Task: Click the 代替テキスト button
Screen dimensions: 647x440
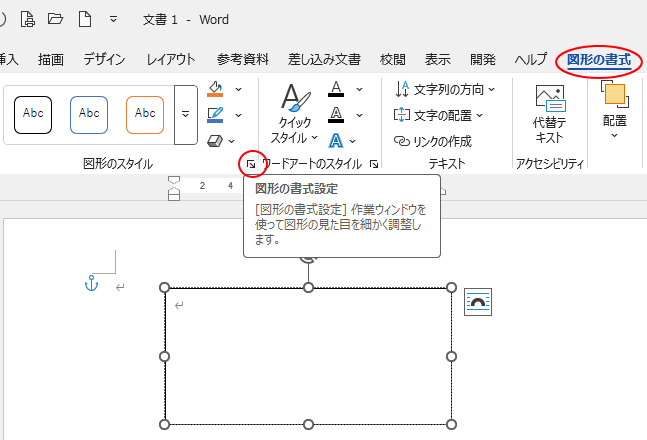Action: point(550,114)
